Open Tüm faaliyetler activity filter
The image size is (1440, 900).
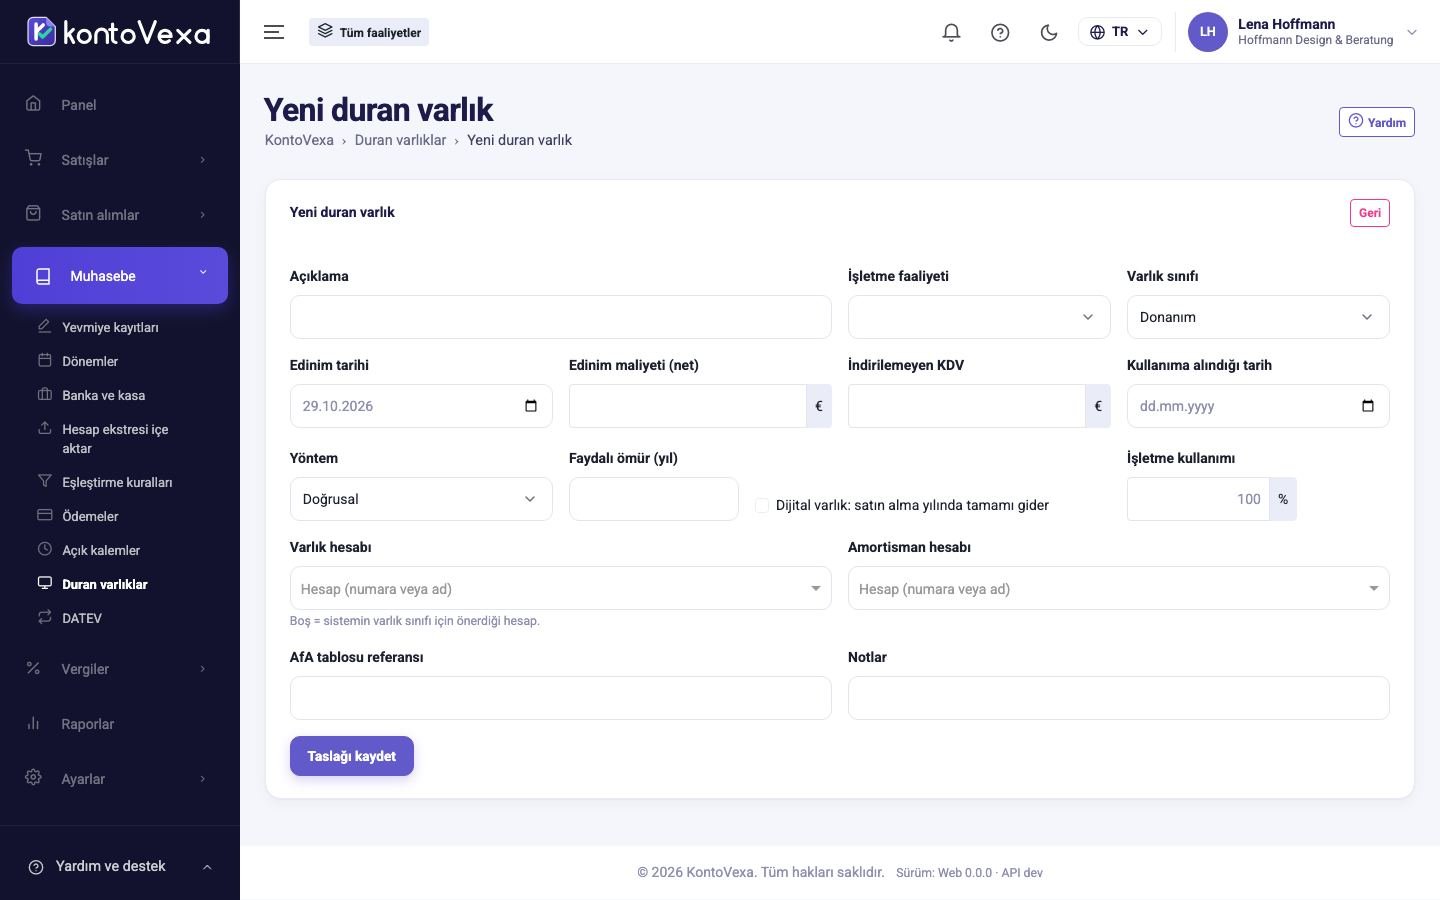pyautogui.click(x=369, y=32)
